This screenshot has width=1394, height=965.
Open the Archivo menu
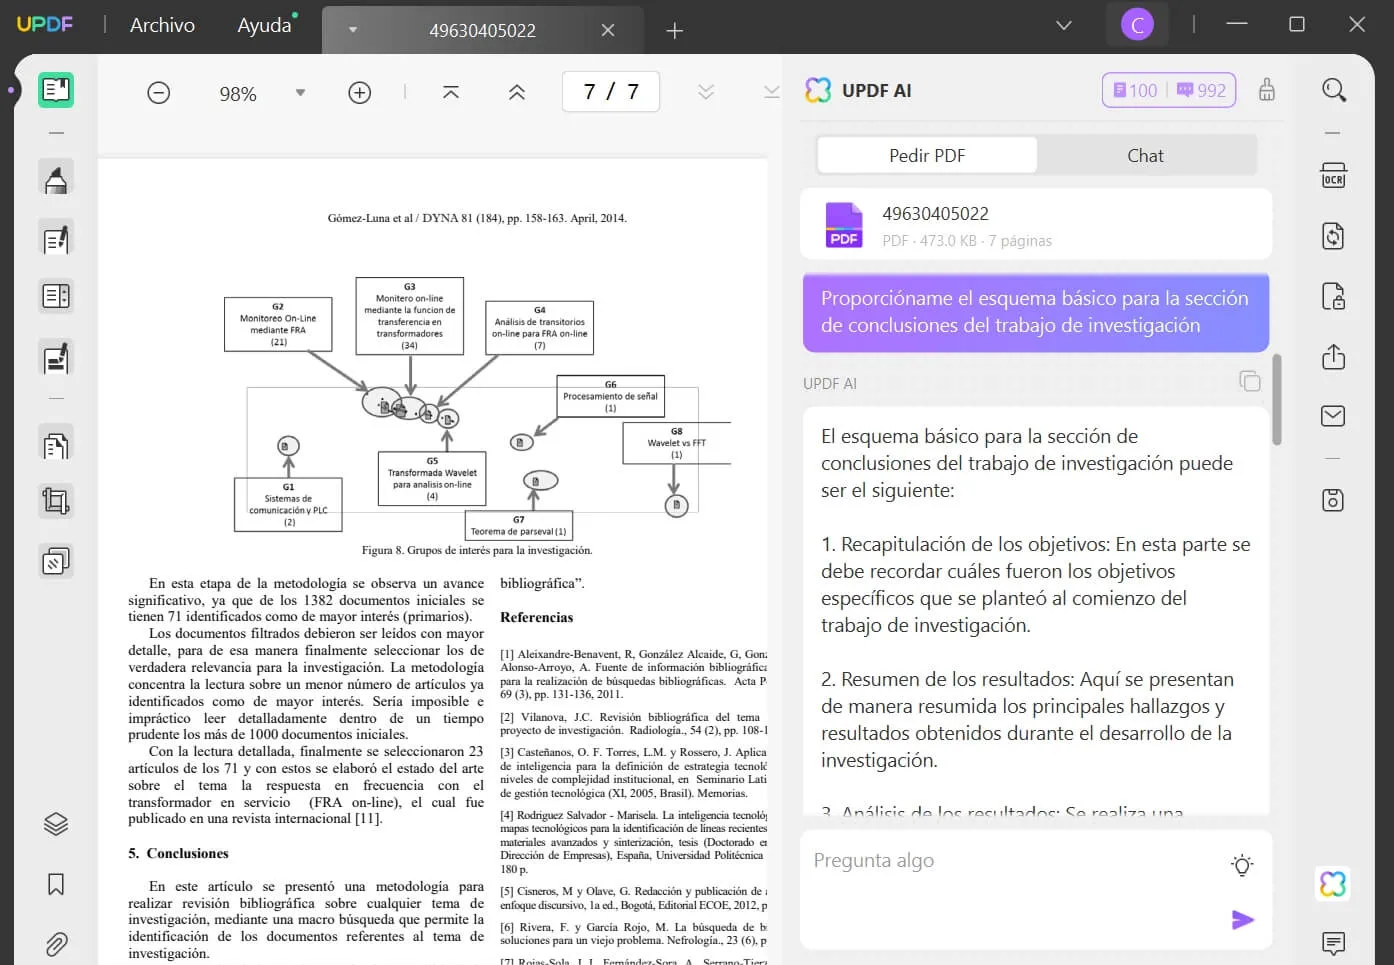(x=162, y=25)
